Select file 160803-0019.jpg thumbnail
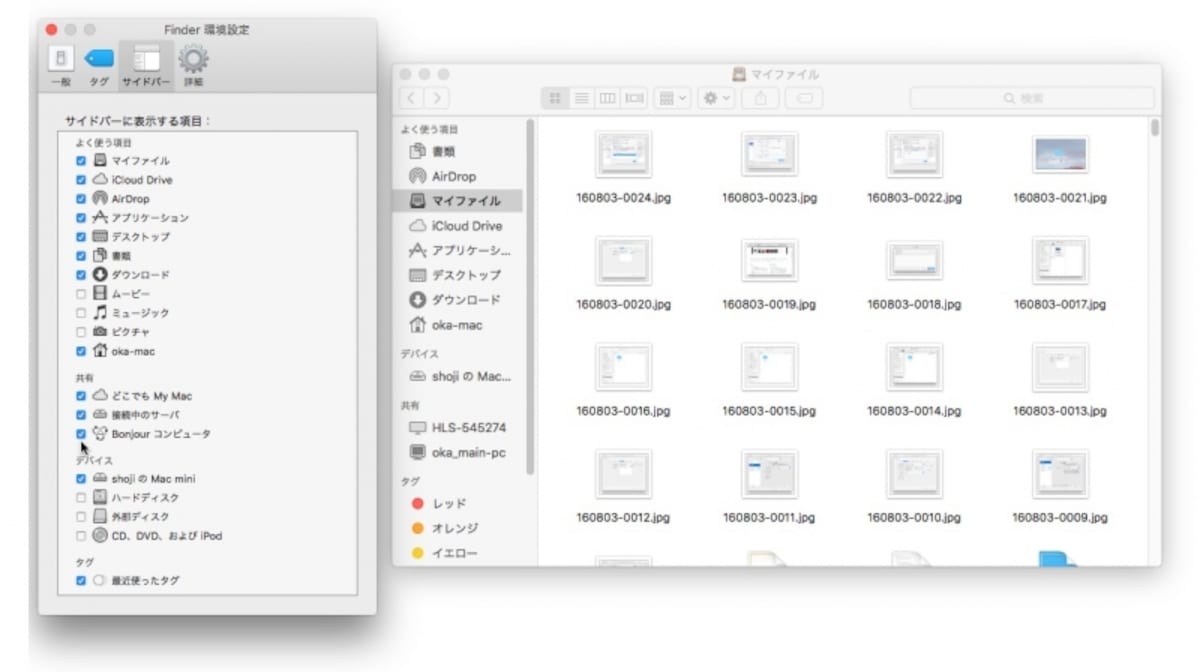The width and height of the screenshot is (1200, 672). tap(769, 261)
